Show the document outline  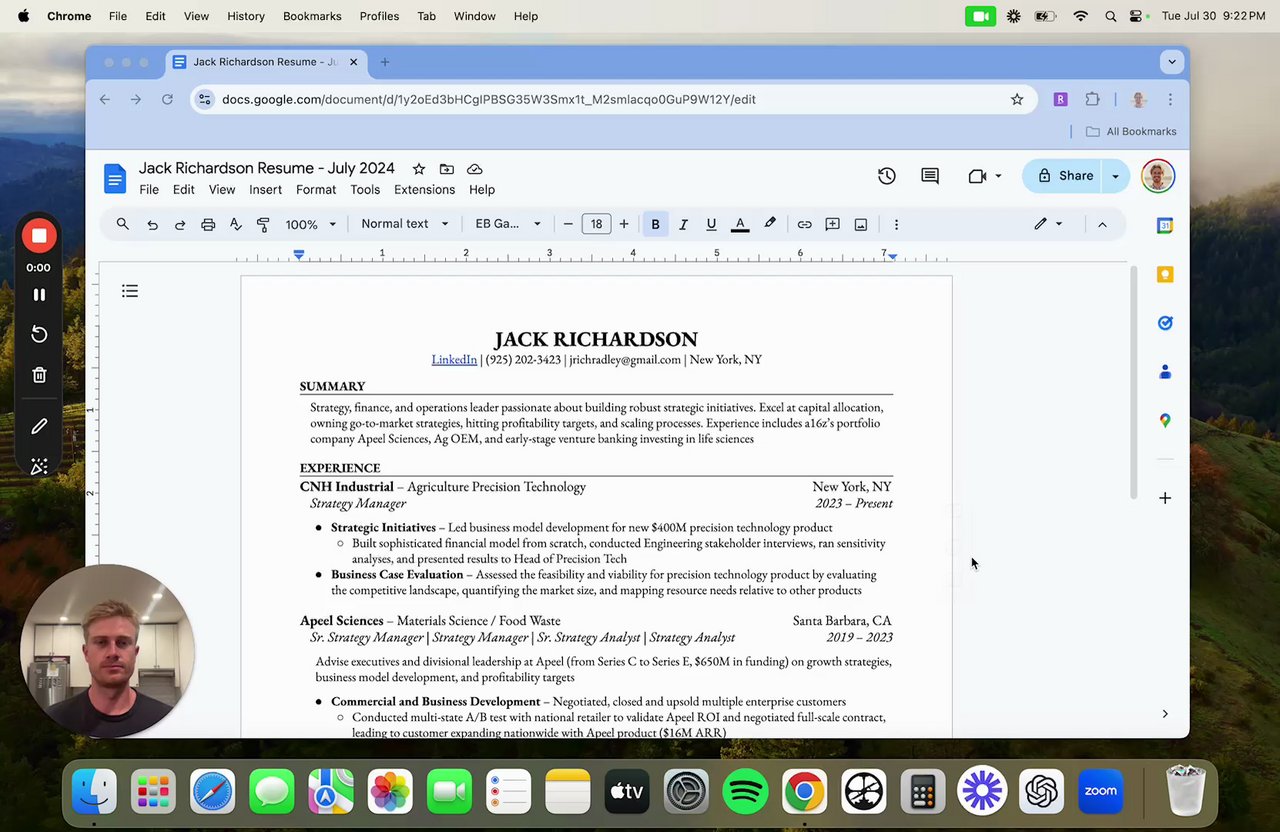130,291
